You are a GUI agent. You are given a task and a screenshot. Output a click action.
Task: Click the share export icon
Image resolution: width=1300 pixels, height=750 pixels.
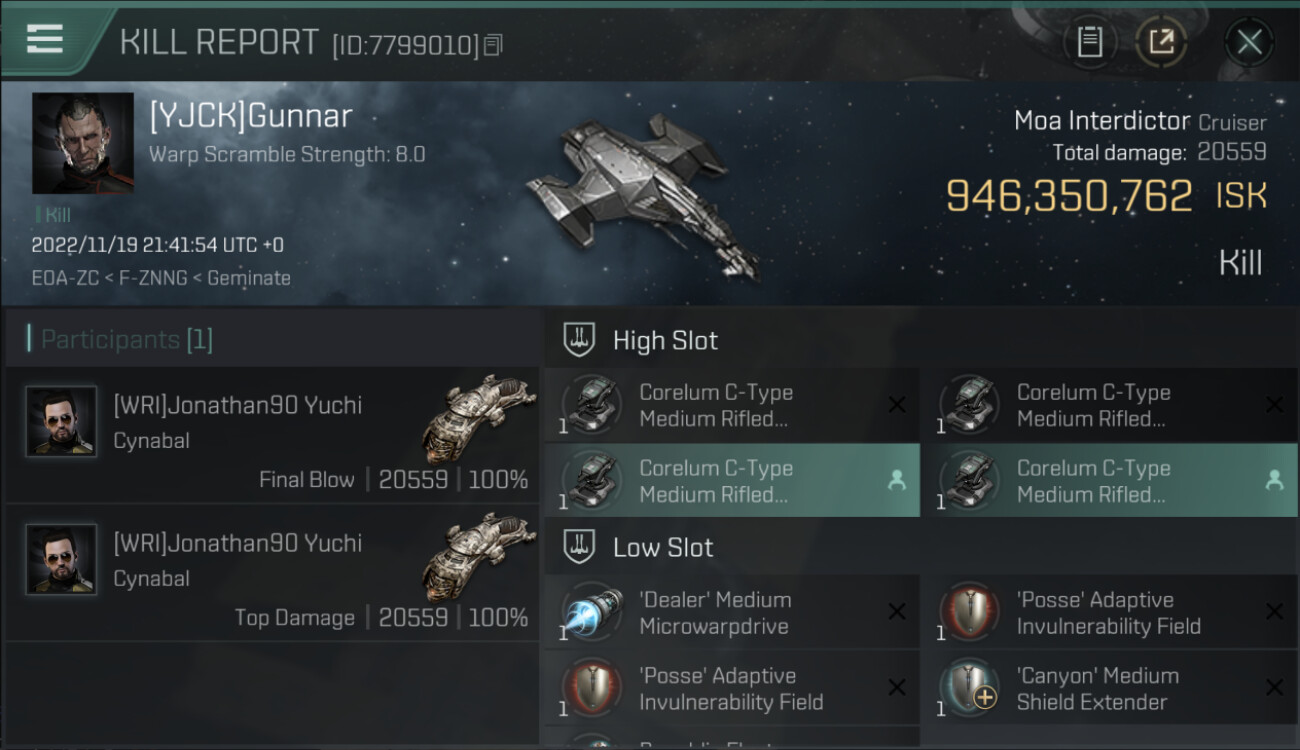pos(1161,42)
